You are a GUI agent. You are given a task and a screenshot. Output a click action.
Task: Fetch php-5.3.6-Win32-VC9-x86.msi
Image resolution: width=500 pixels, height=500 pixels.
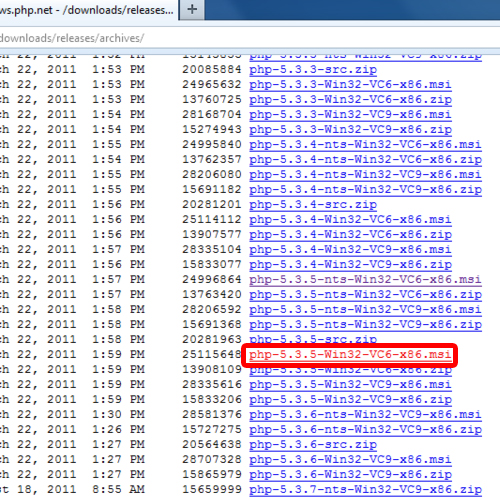pos(350,459)
